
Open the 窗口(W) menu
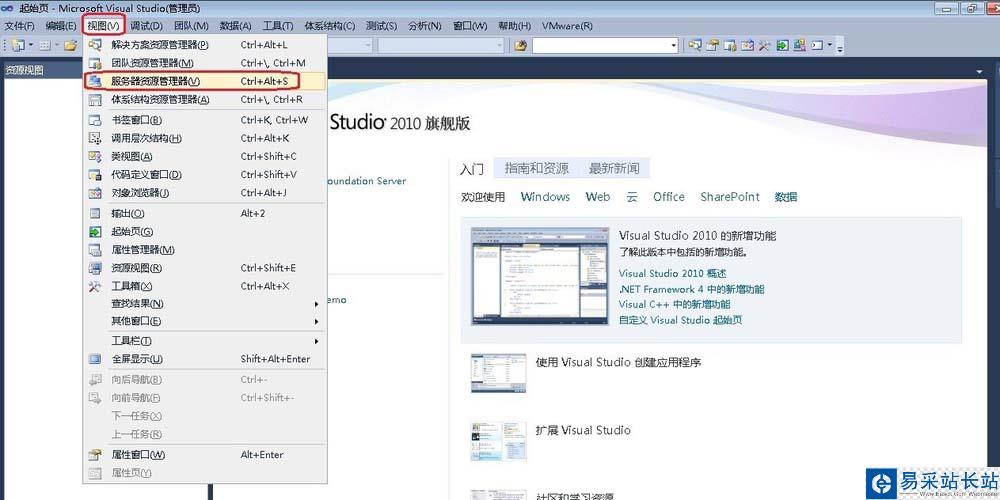click(470, 26)
